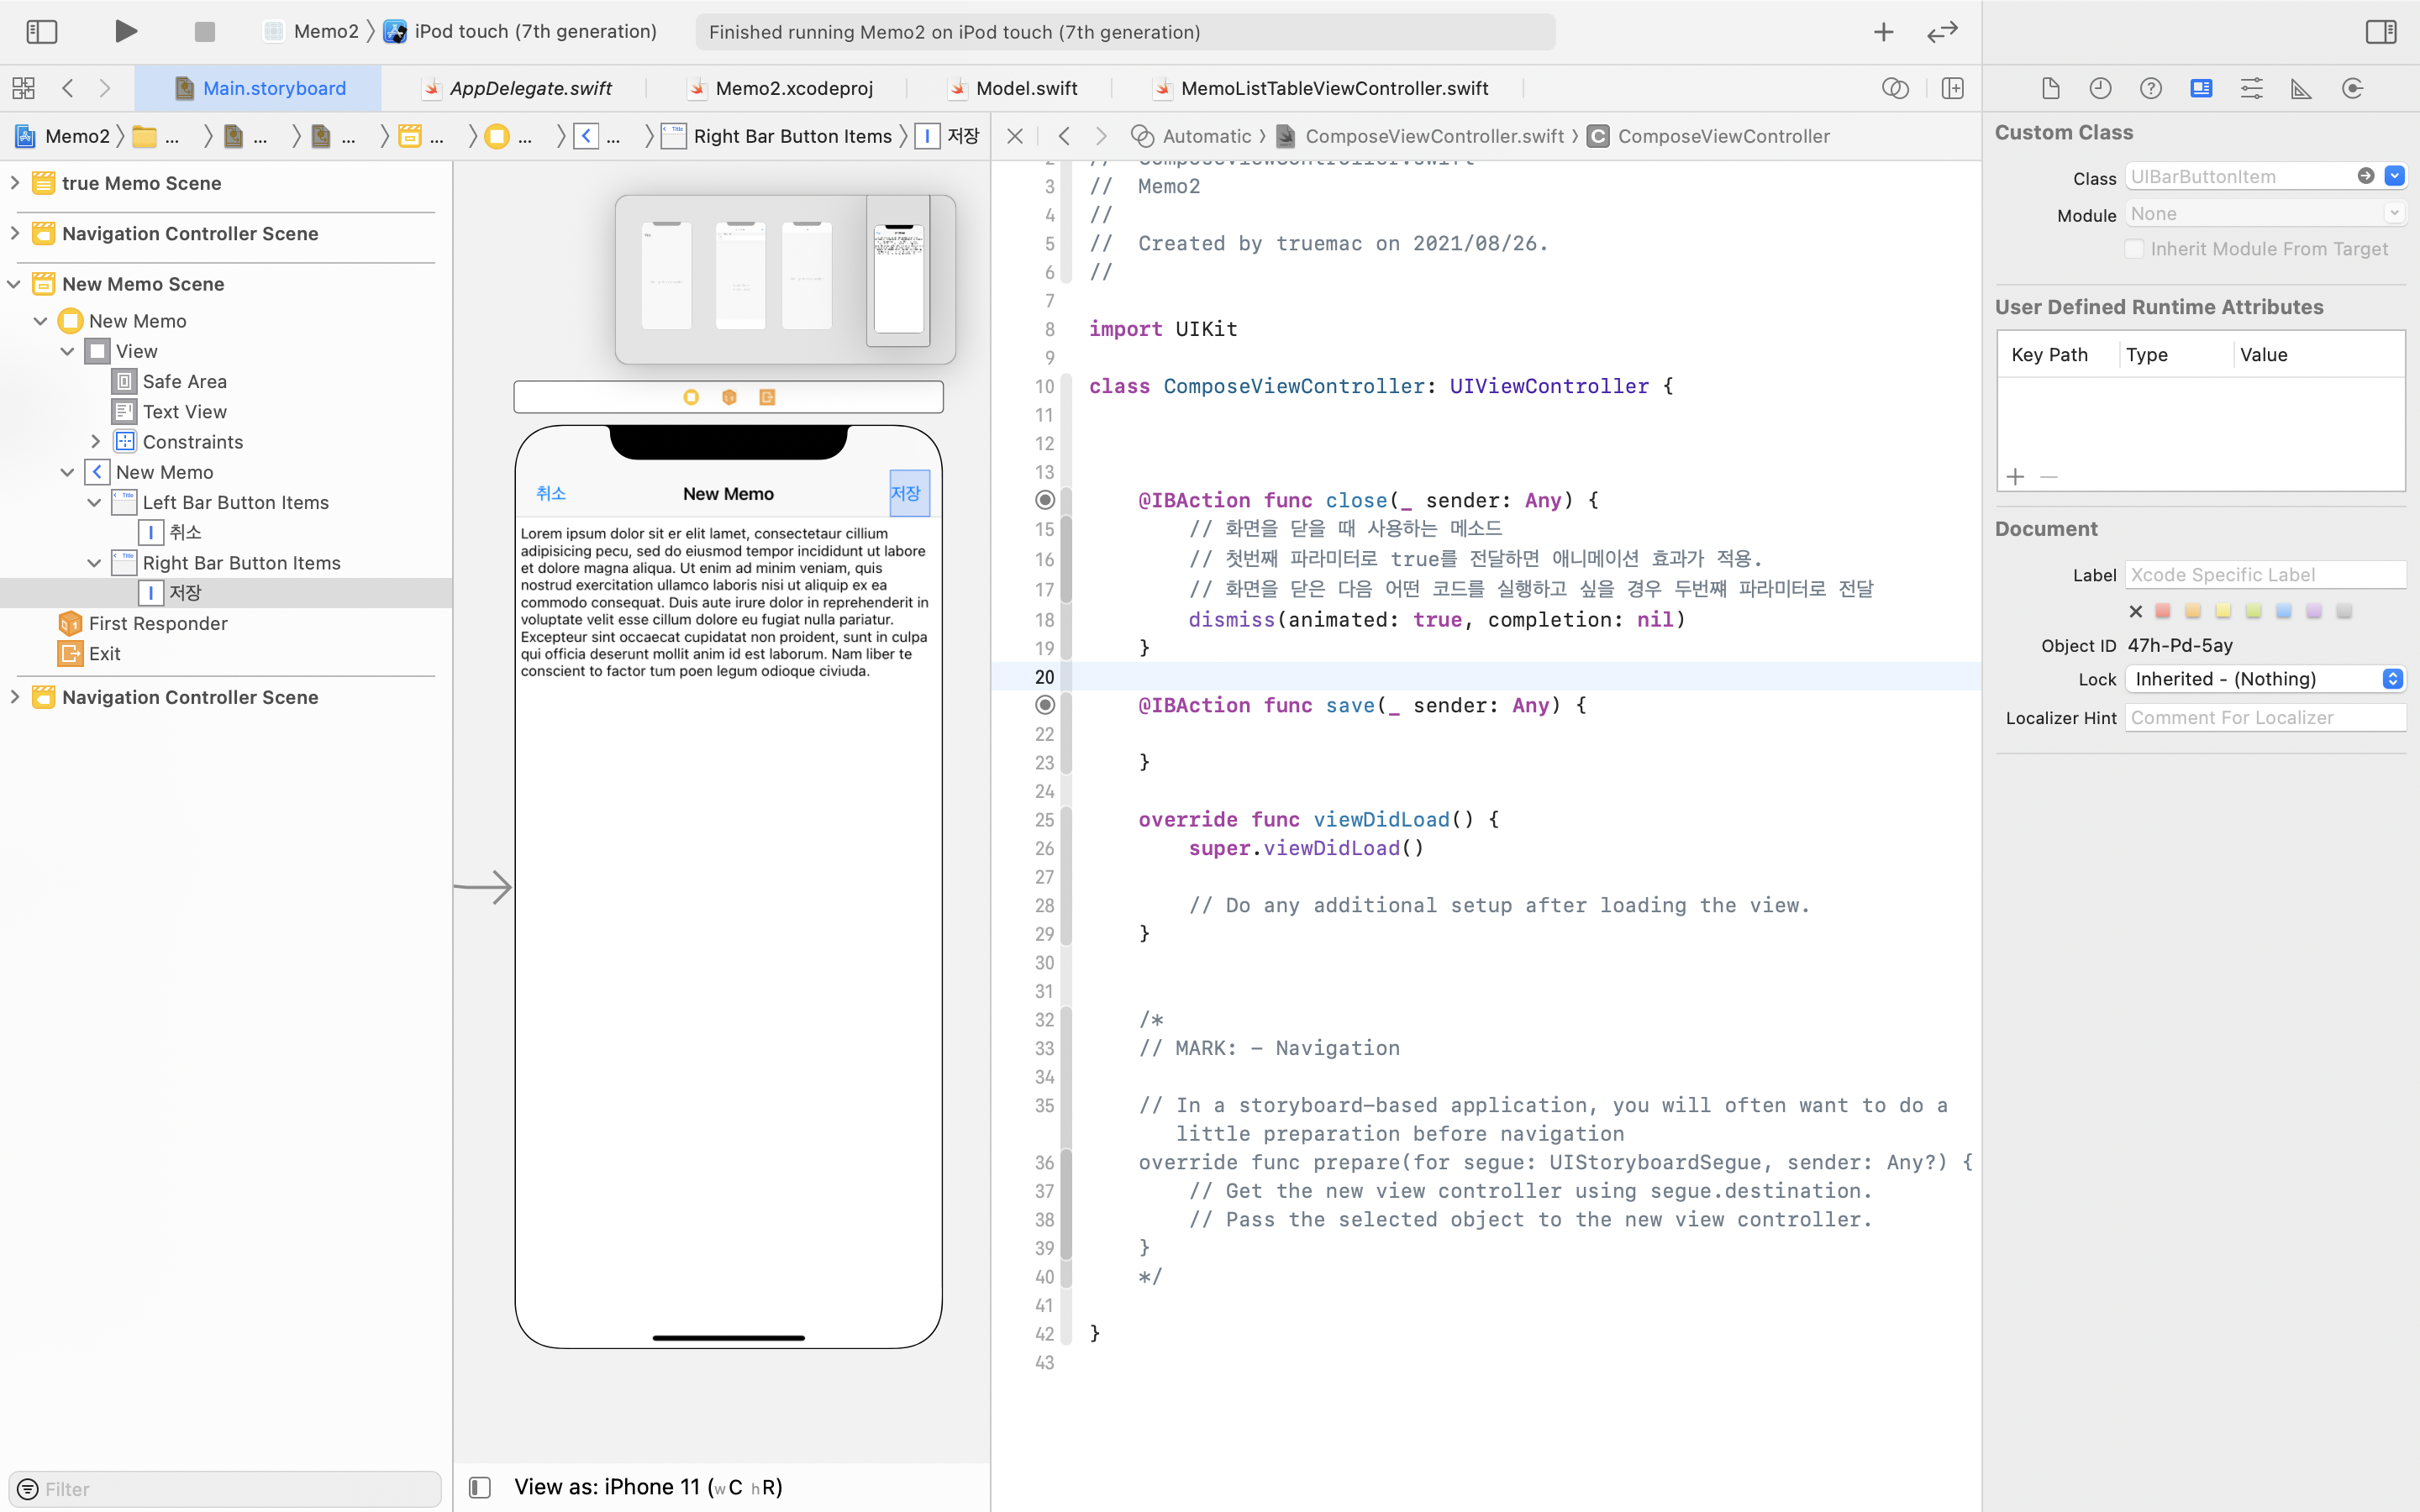
Task: Enable Inherit Module From Target checkbox
Action: pos(2134,249)
